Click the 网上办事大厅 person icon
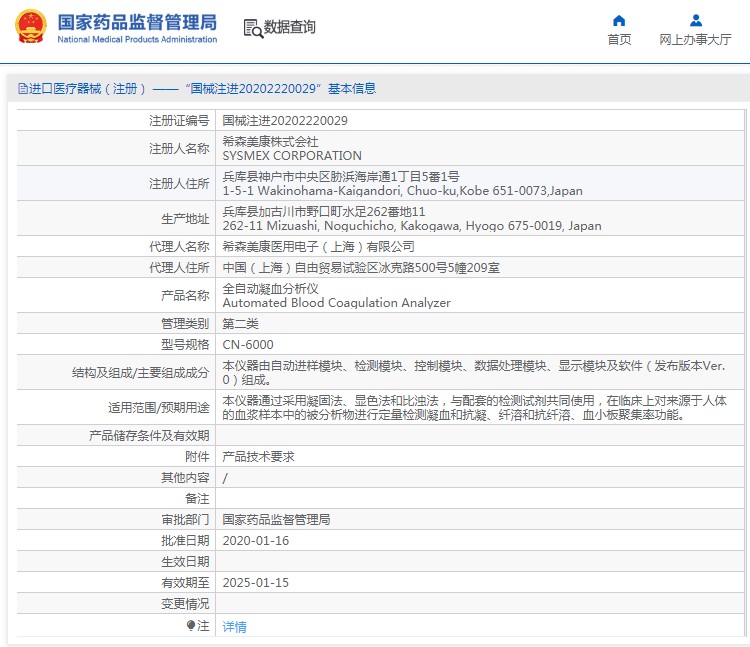This screenshot has width=750, height=647. [x=695, y=20]
